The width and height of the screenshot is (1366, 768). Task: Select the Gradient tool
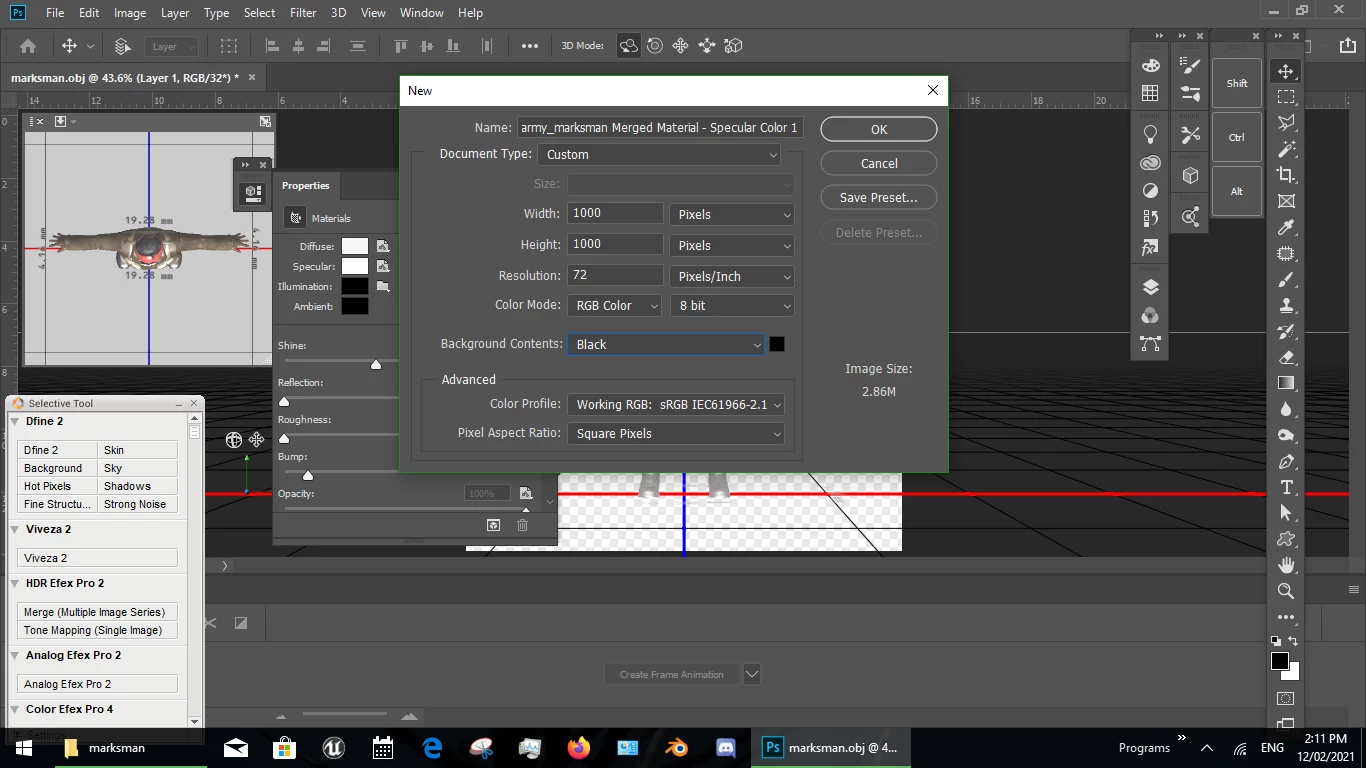click(1286, 383)
